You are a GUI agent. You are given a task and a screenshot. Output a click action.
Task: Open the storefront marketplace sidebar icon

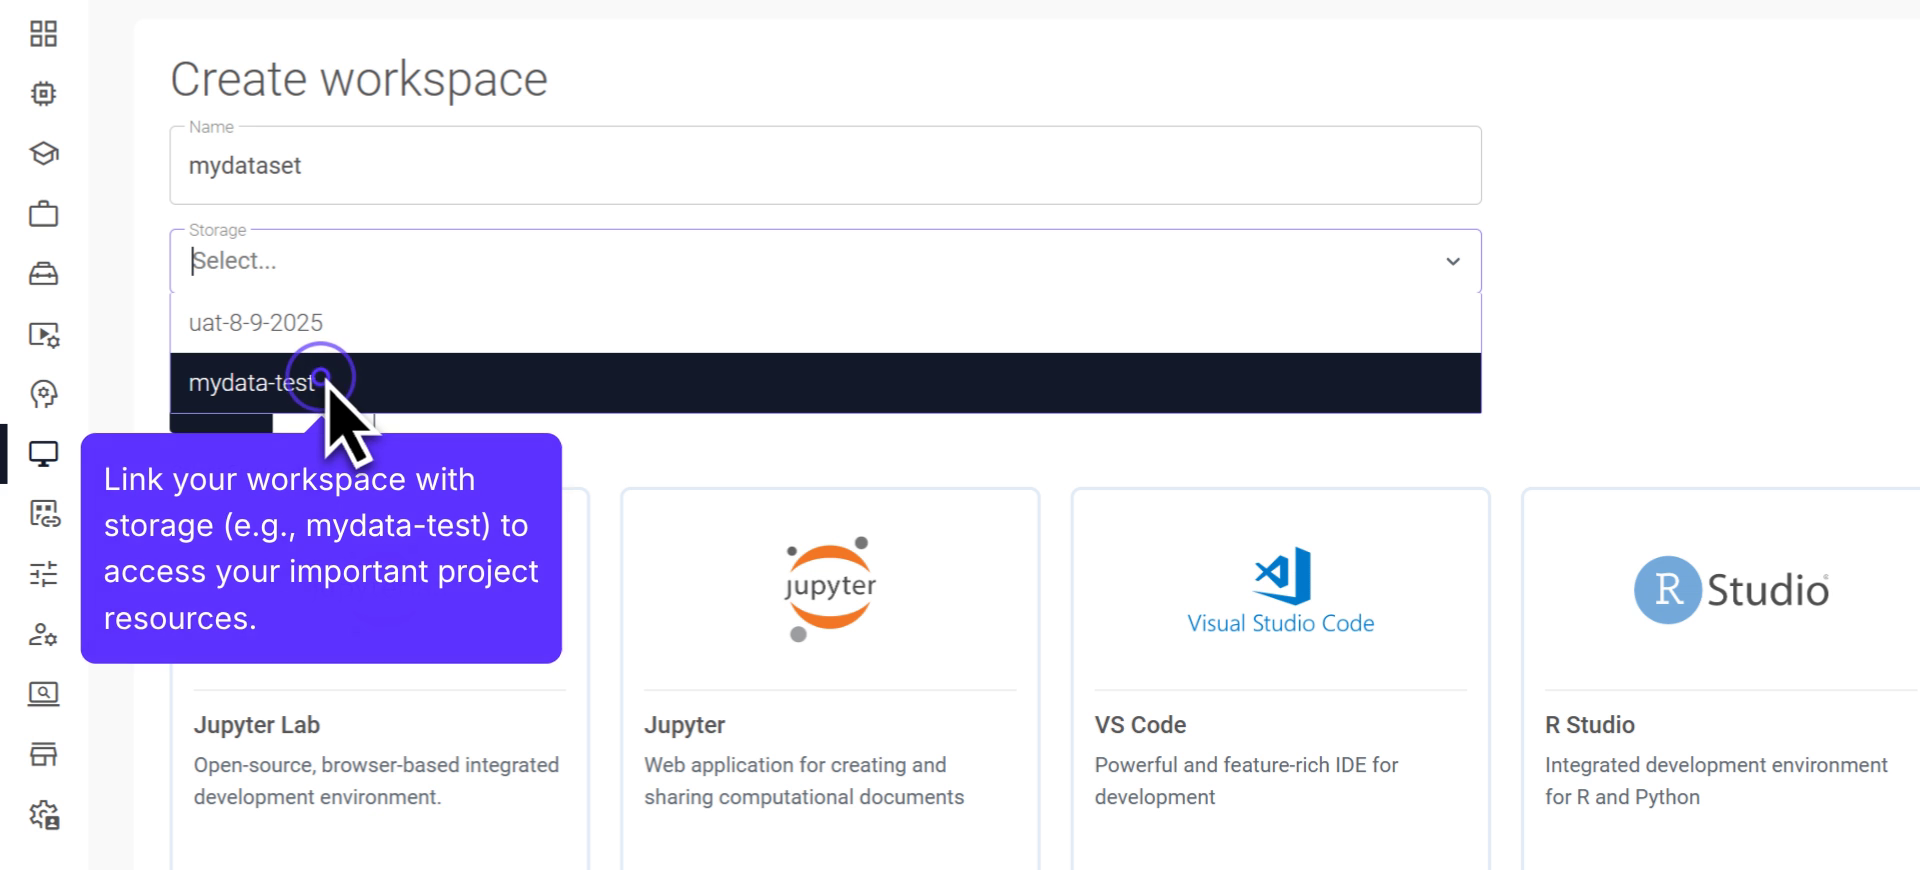point(43,754)
